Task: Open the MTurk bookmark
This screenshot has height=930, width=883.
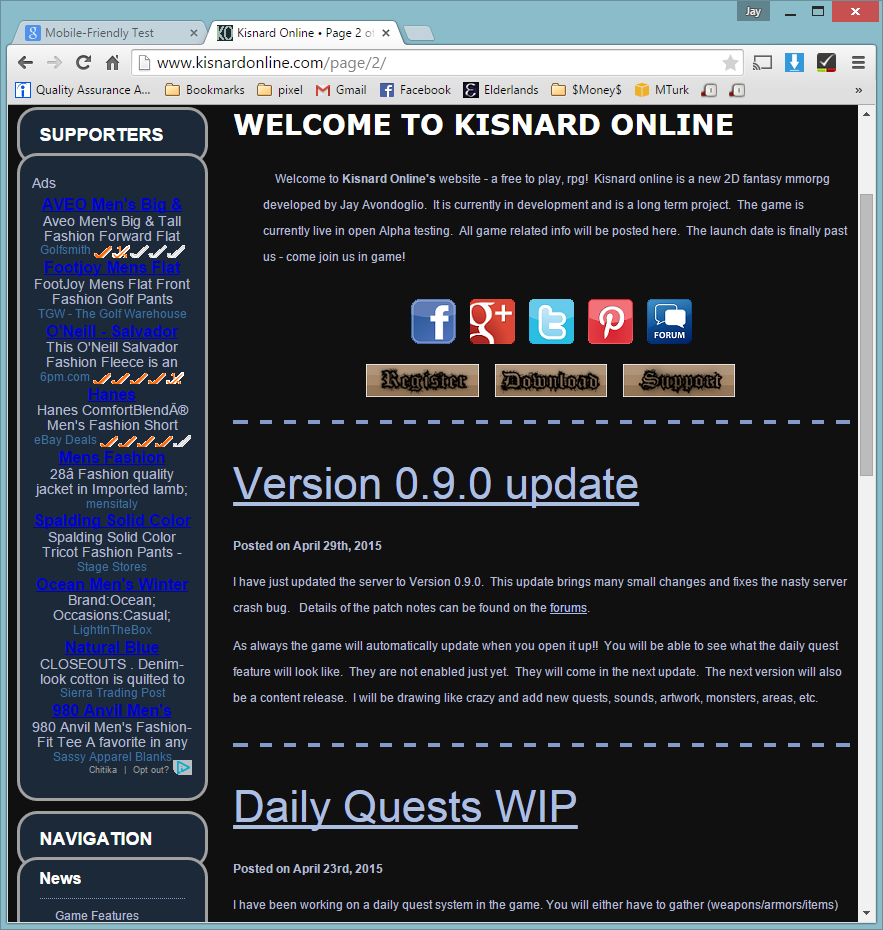Action: click(661, 90)
